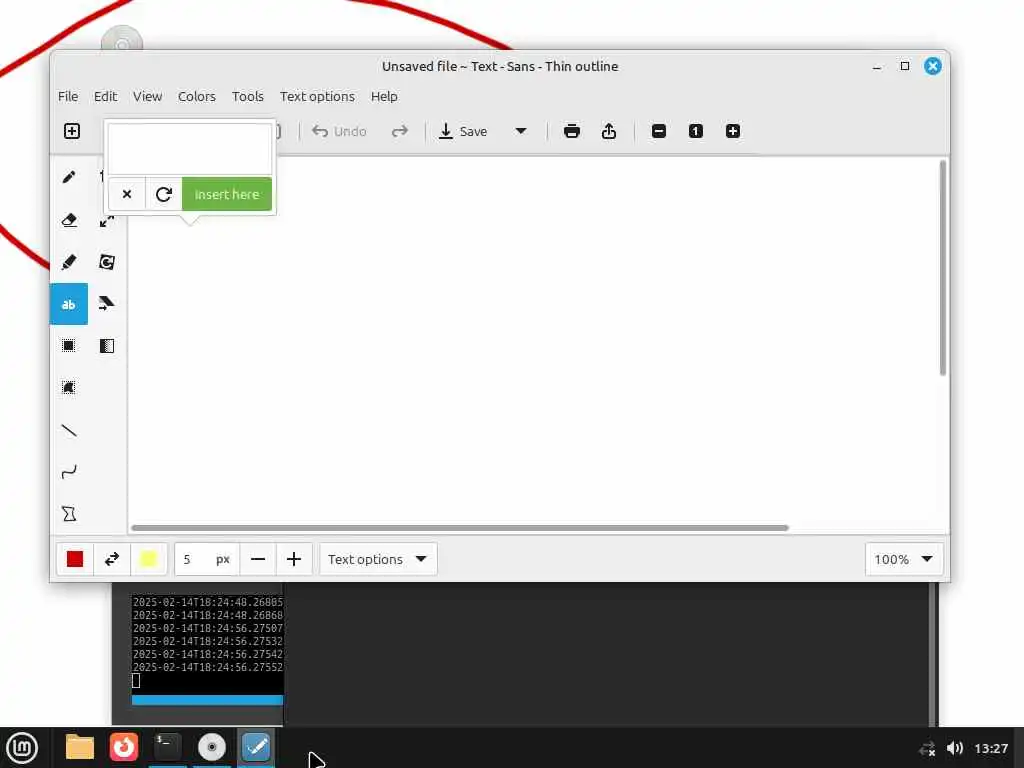Open the Files folder in taskbar
The width and height of the screenshot is (1024, 768).
[80, 747]
